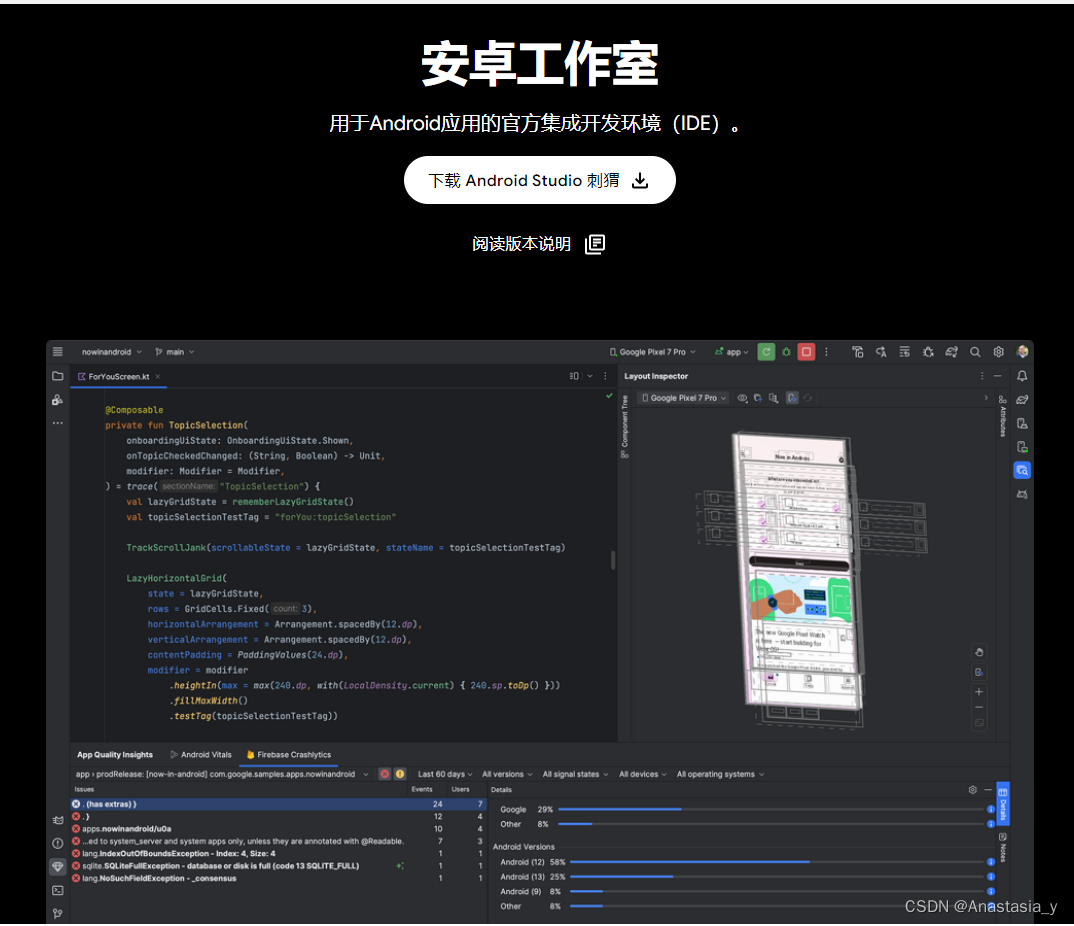The image size is (1074, 926).
Task: Open the release notes link
Action: click(x=538, y=244)
